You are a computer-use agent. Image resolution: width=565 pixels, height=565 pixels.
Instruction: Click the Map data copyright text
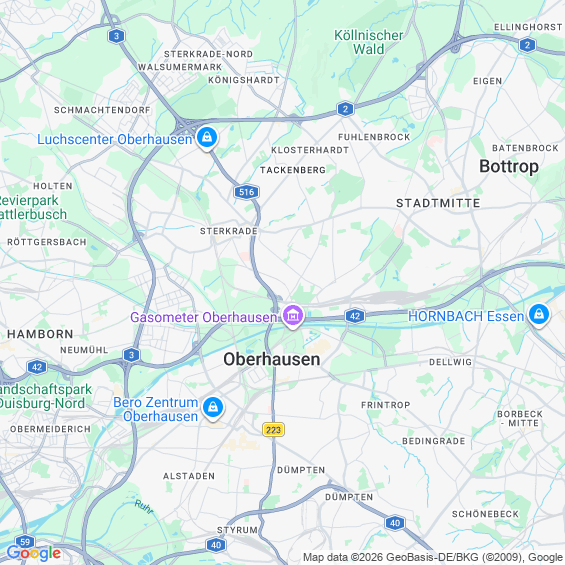click(x=433, y=558)
